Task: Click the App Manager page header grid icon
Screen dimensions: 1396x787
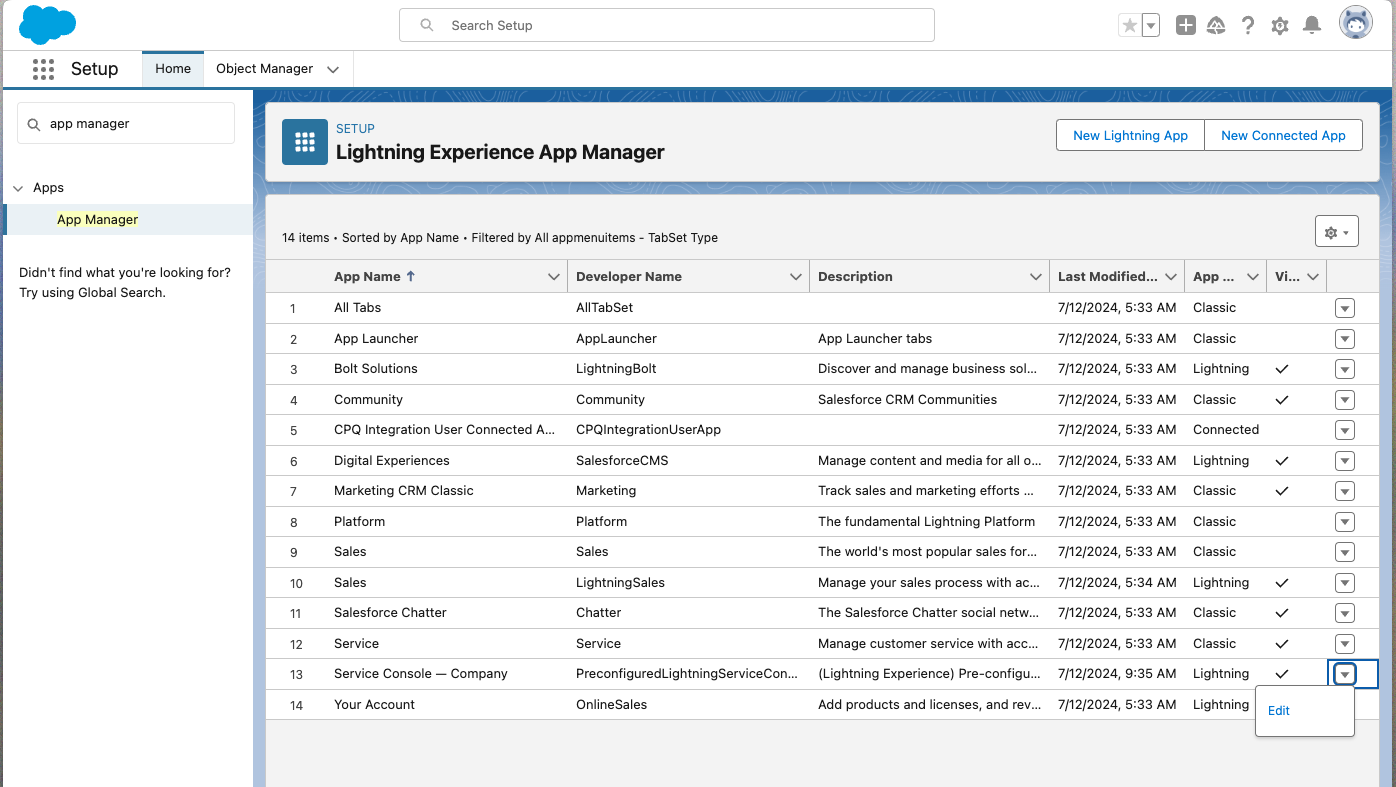Action: [x=304, y=142]
